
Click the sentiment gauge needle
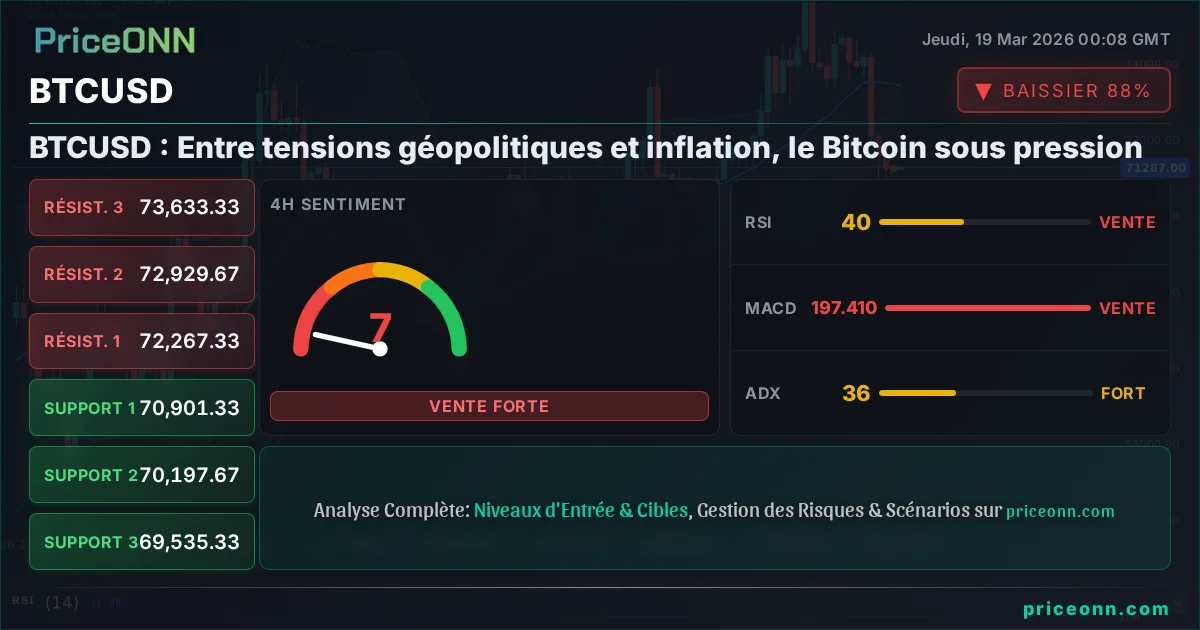point(345,340)
